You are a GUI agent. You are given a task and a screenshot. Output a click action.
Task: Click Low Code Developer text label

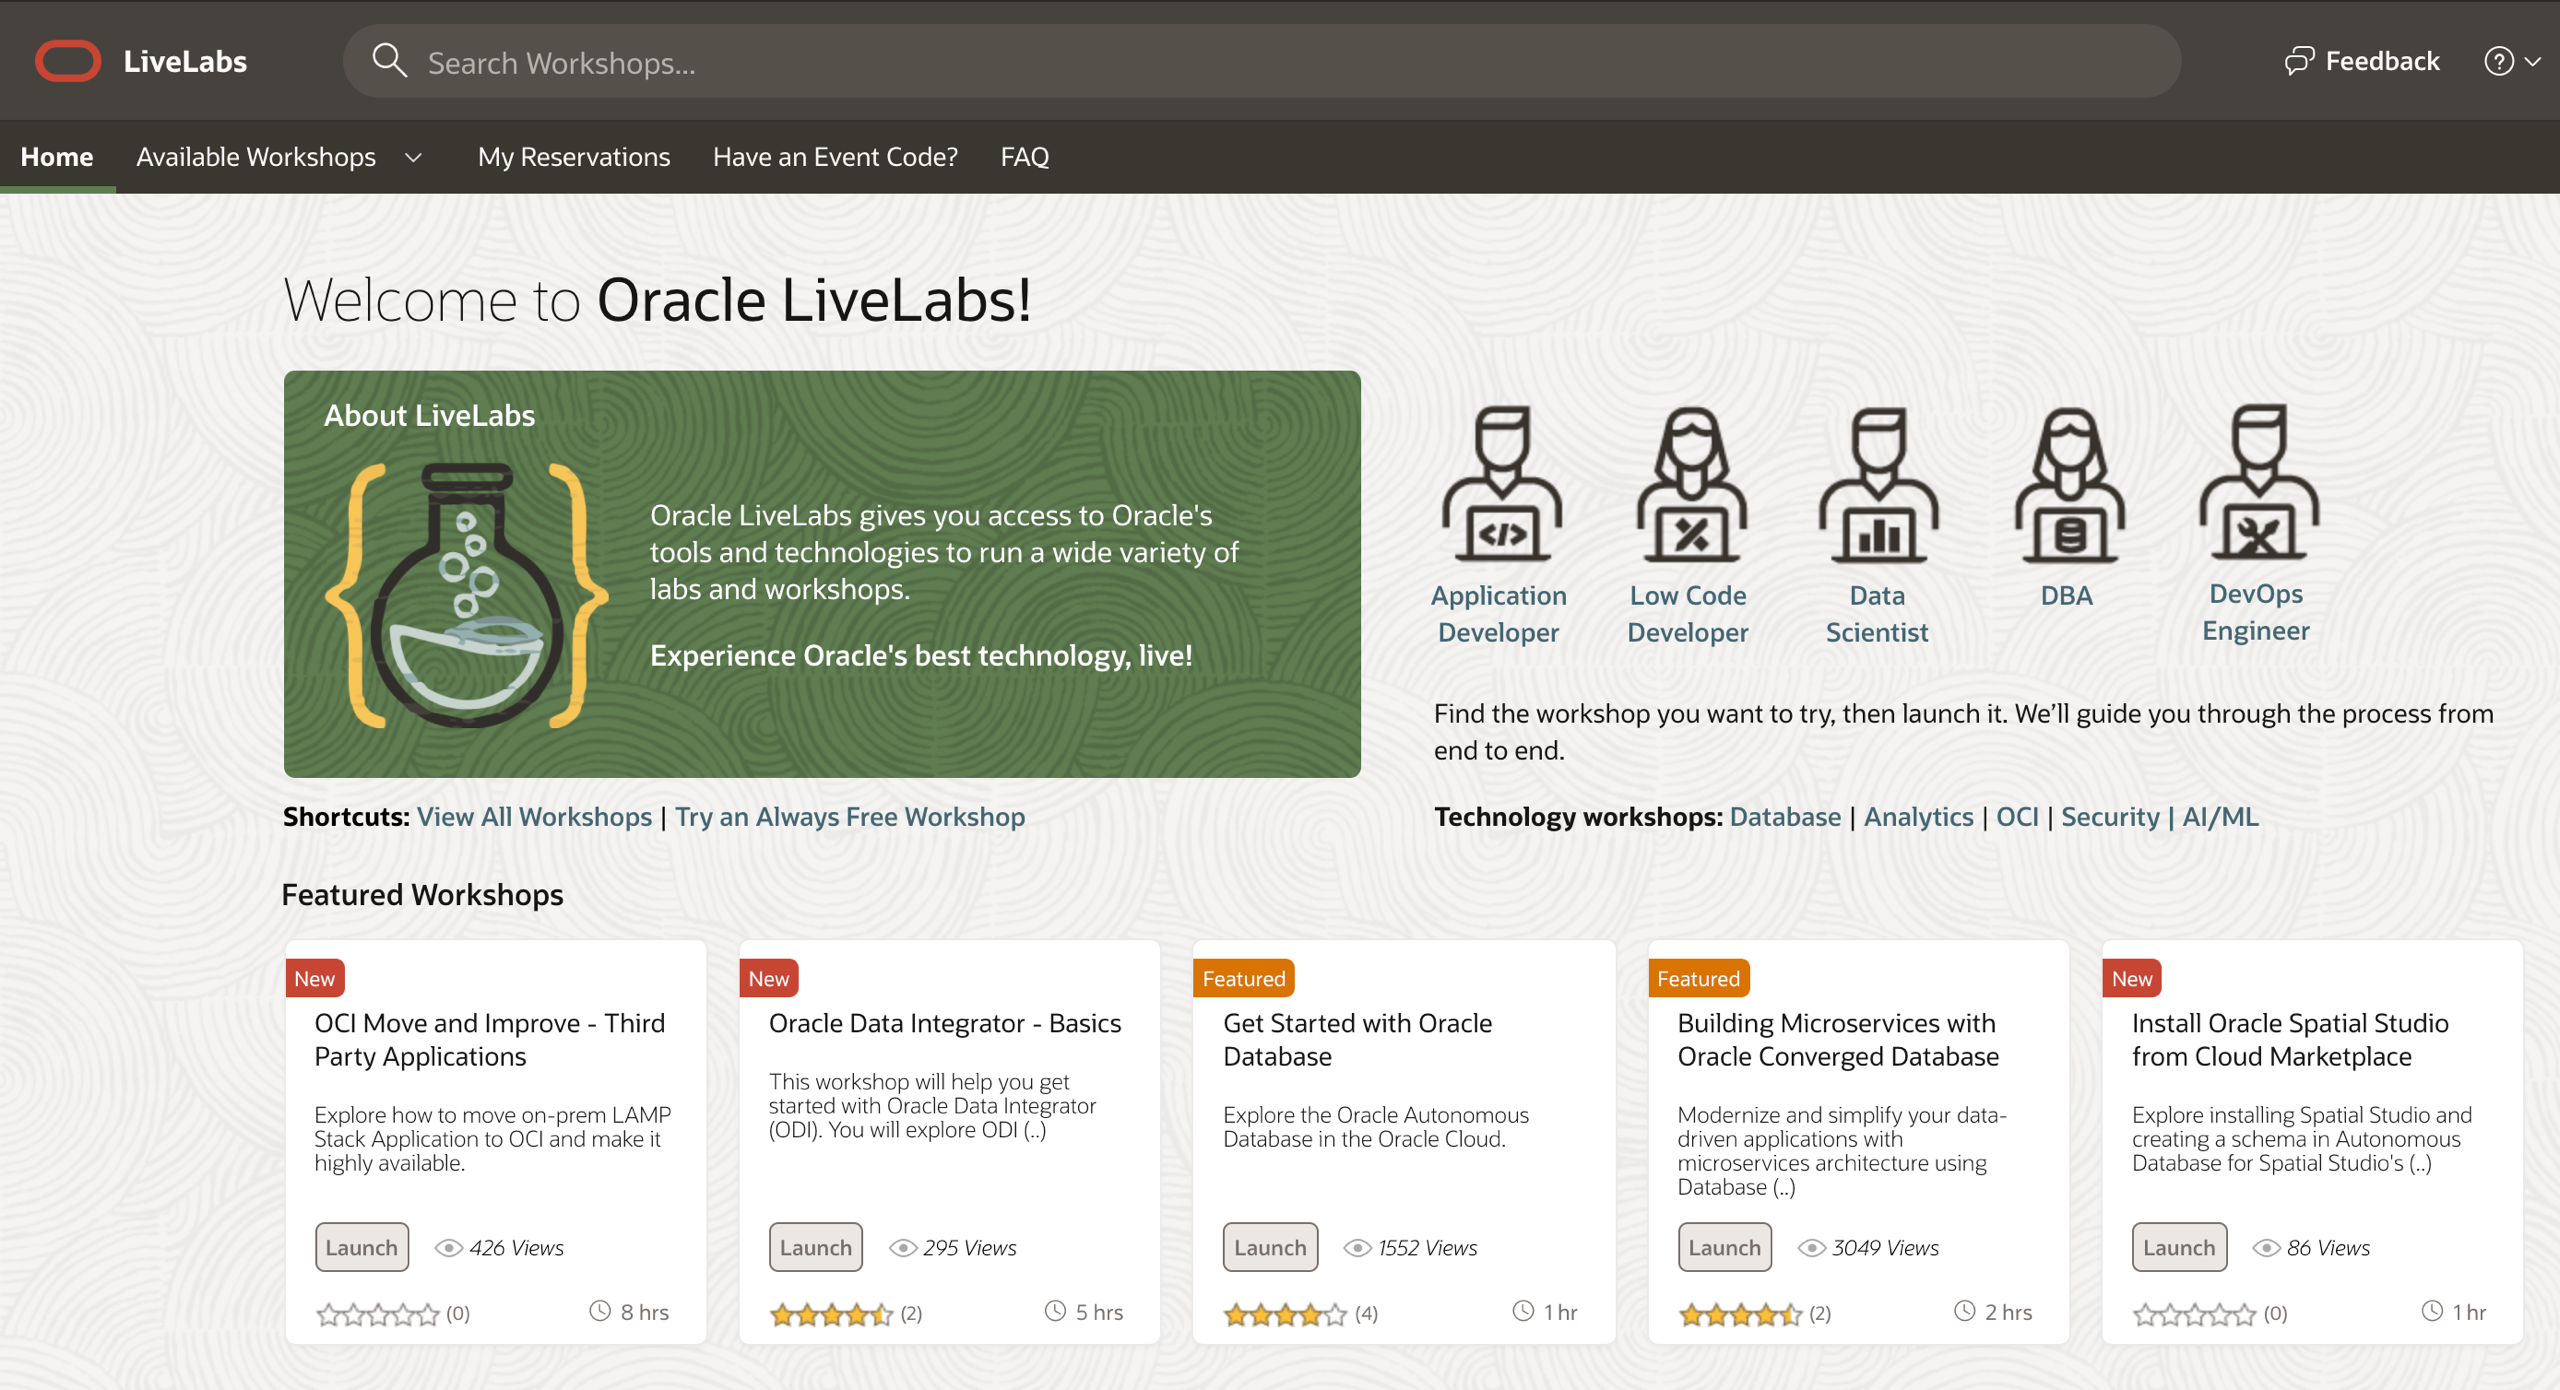(x=1688, y=613)
